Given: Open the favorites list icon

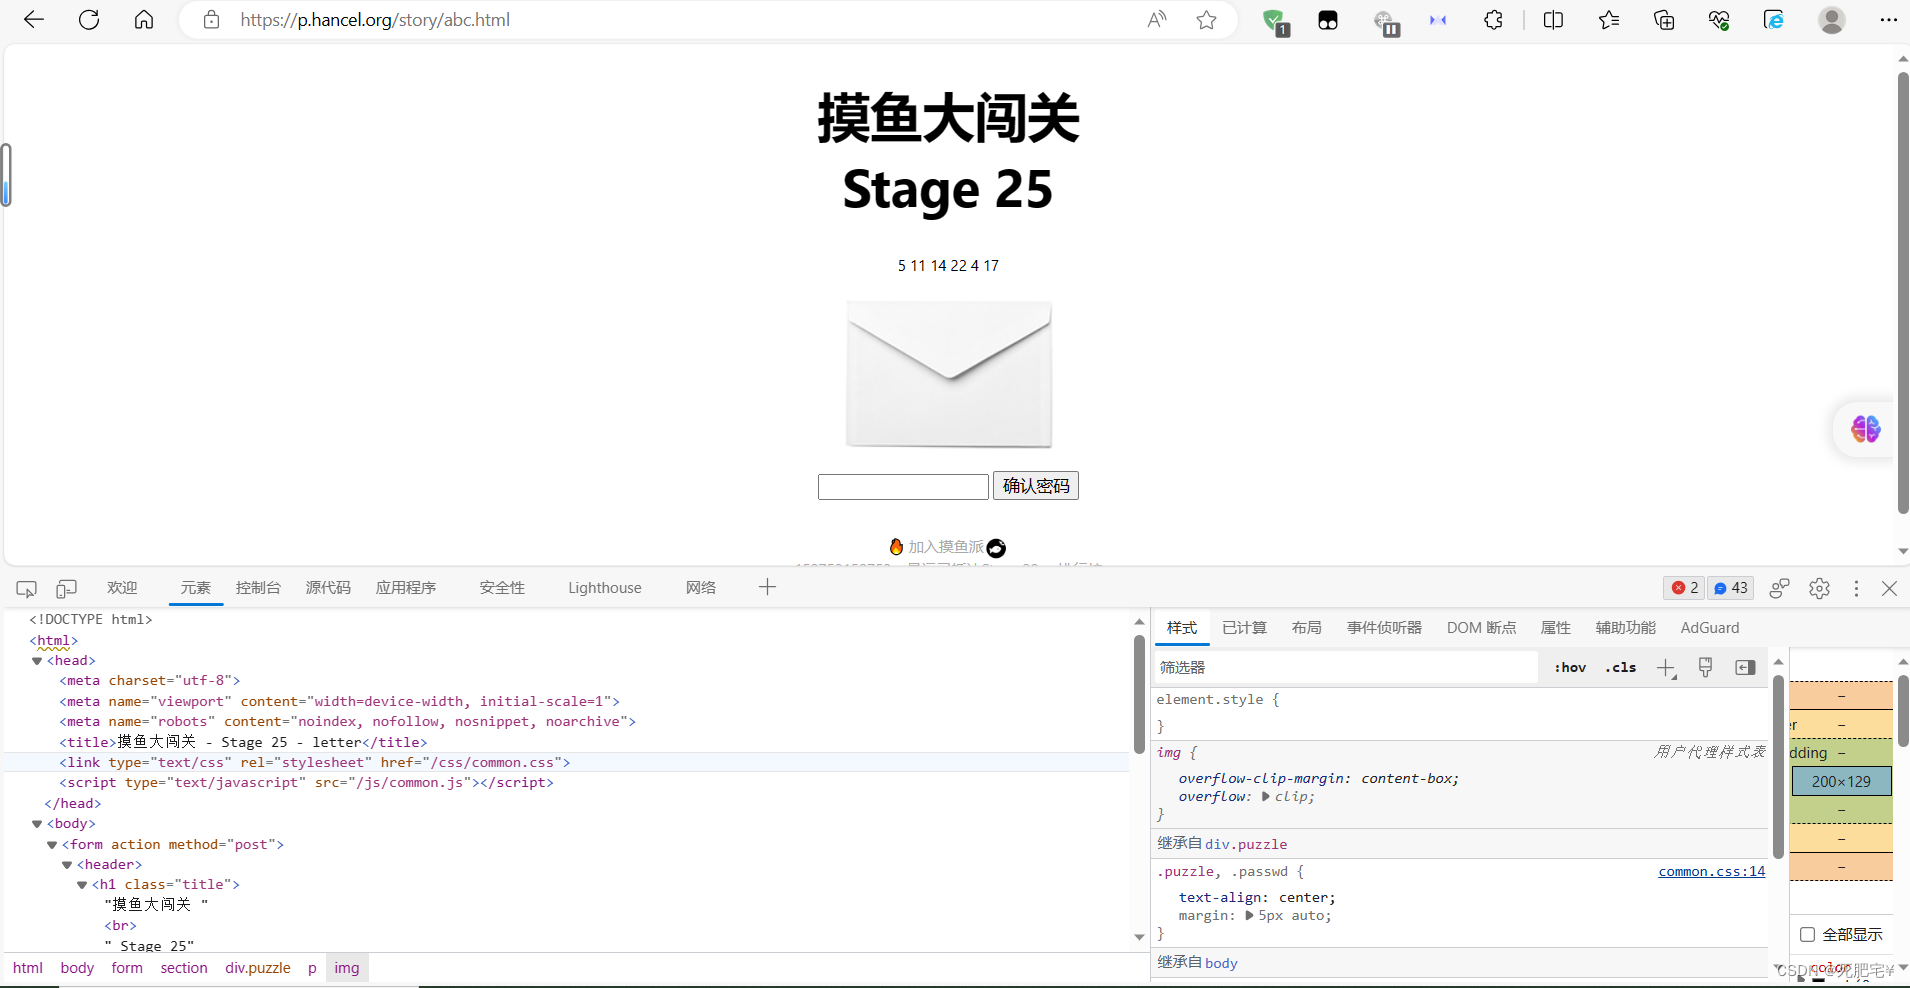Looking at the screenshot, I should tap(1609, 20).
